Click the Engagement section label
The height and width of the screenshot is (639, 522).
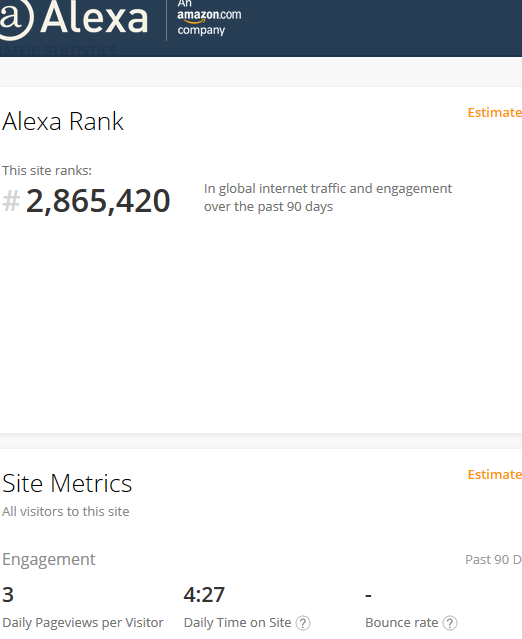tap(48, 559)
